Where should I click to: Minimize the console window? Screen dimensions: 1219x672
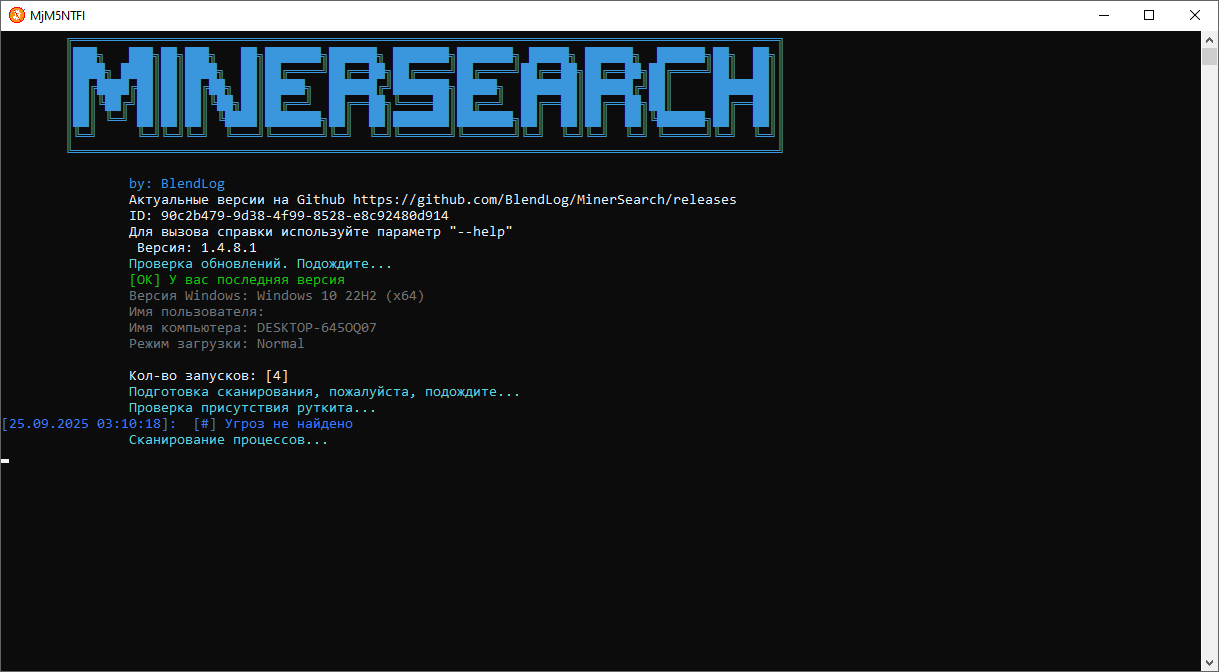click(x=1104, y=15)
